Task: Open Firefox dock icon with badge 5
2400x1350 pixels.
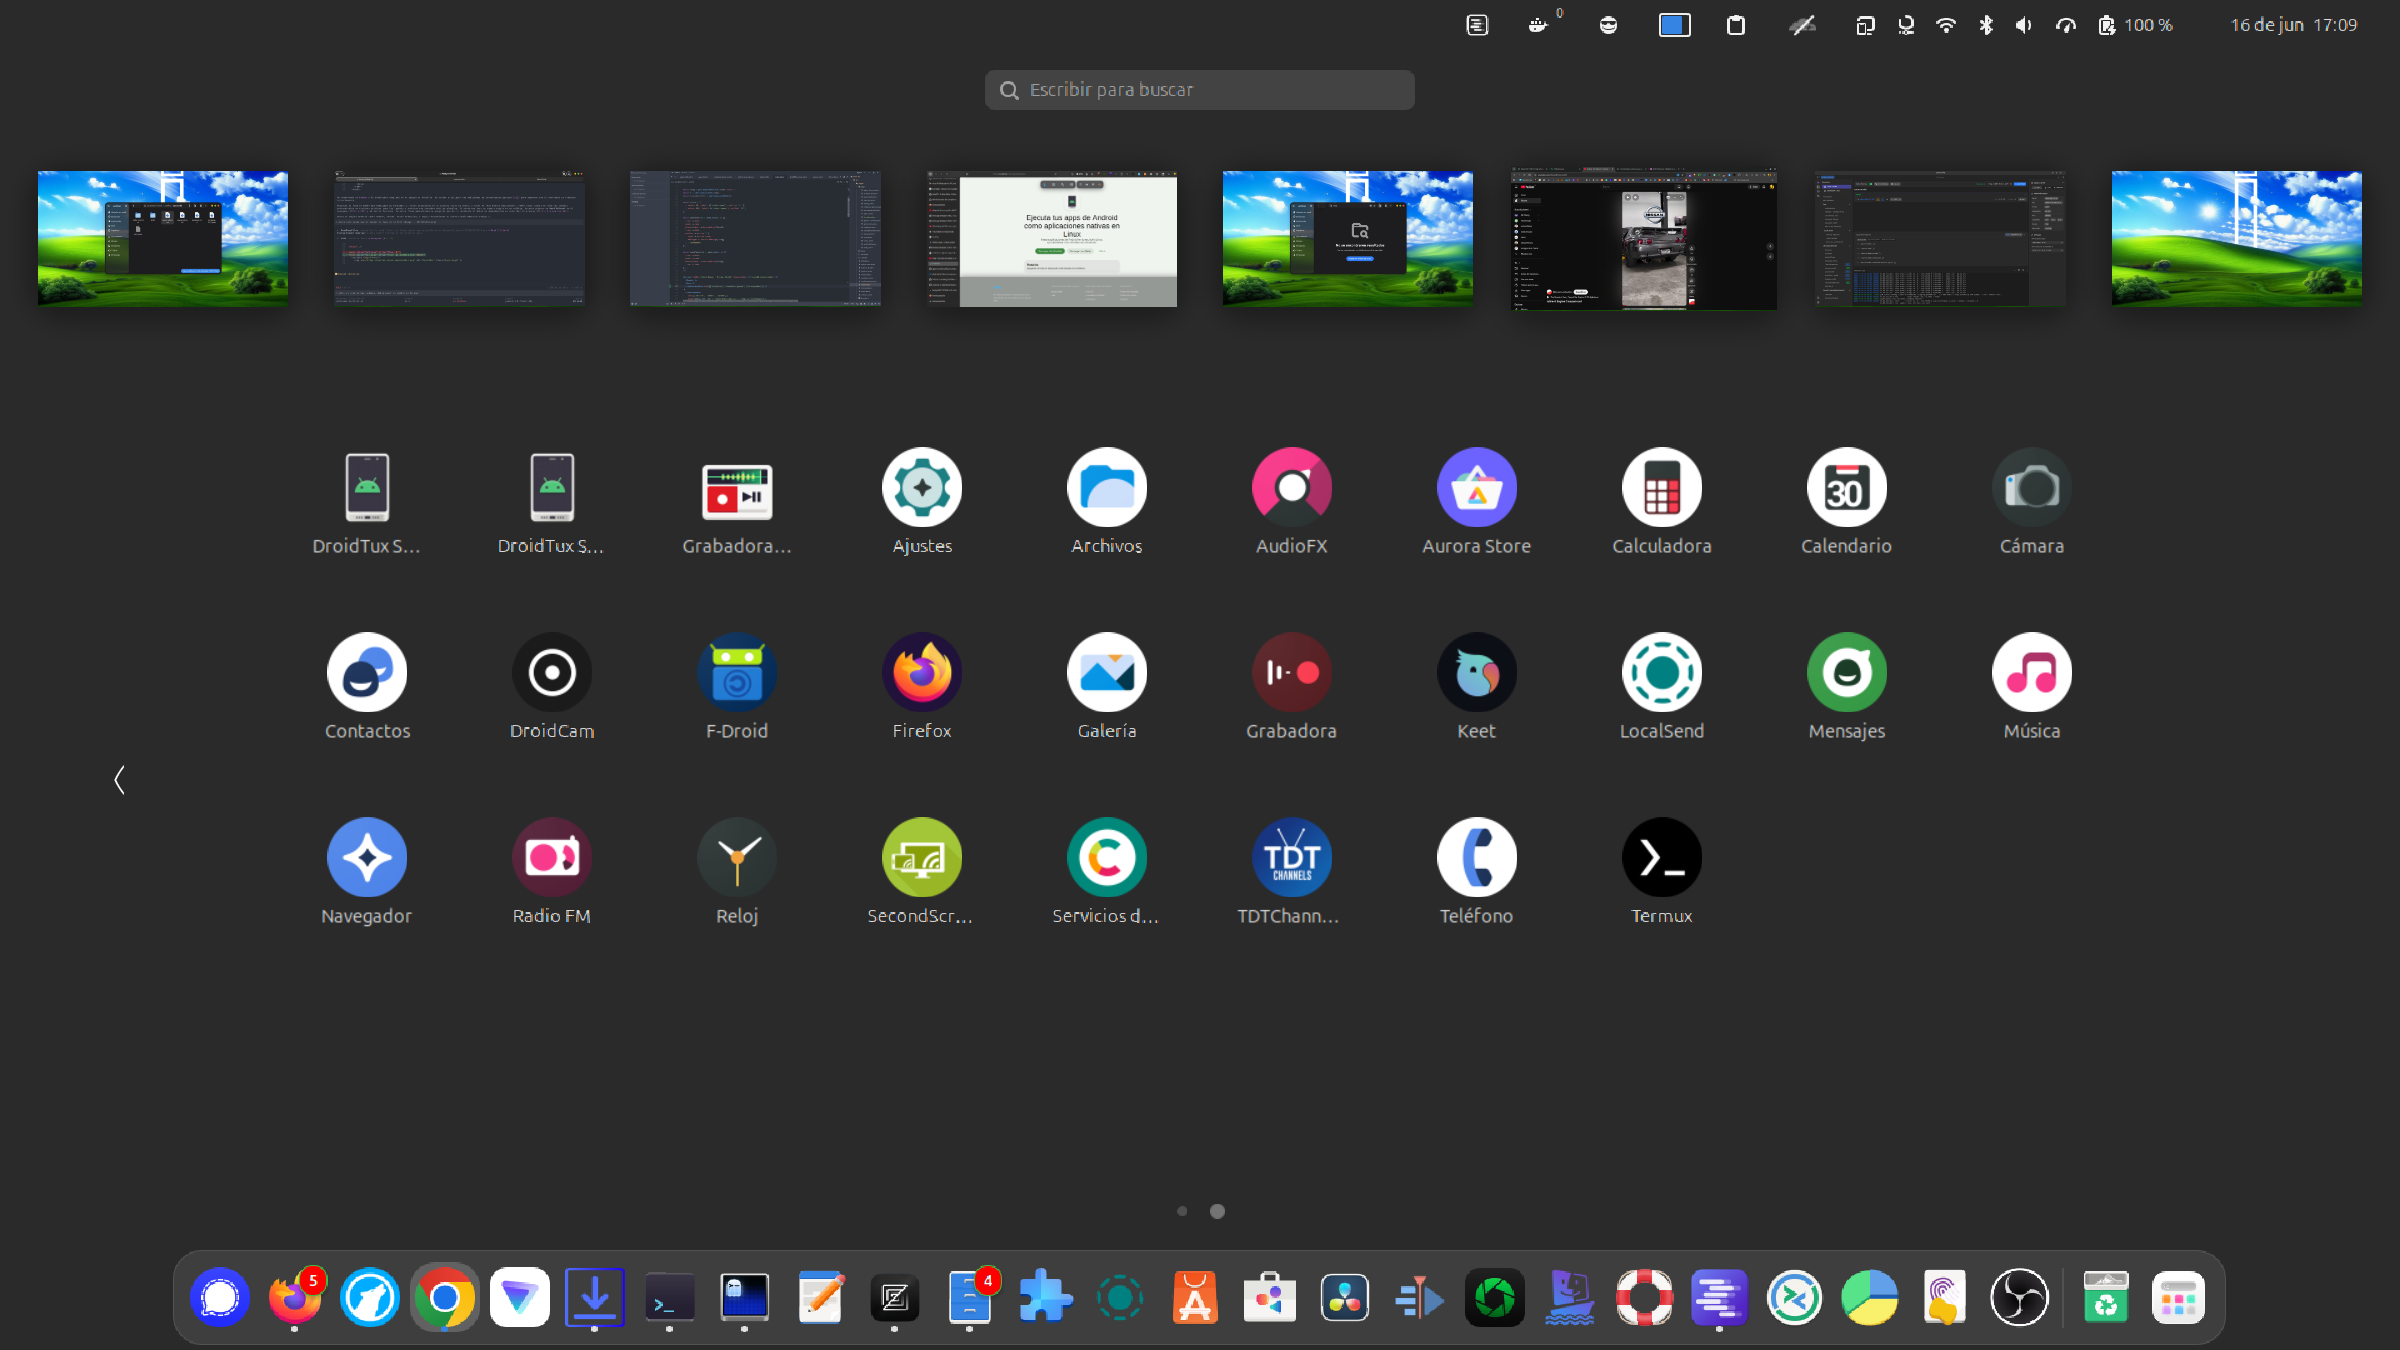Action: tap(295, 1298)
